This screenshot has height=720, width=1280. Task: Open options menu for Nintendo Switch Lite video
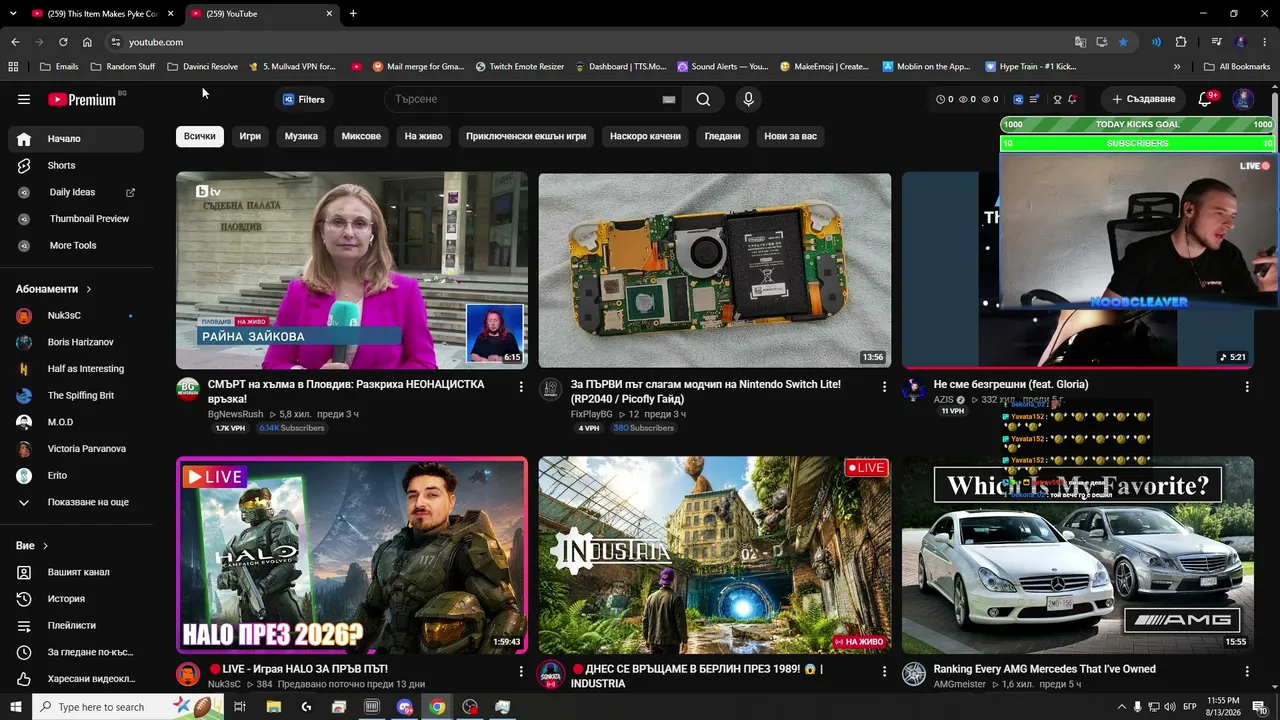(884, 386)
